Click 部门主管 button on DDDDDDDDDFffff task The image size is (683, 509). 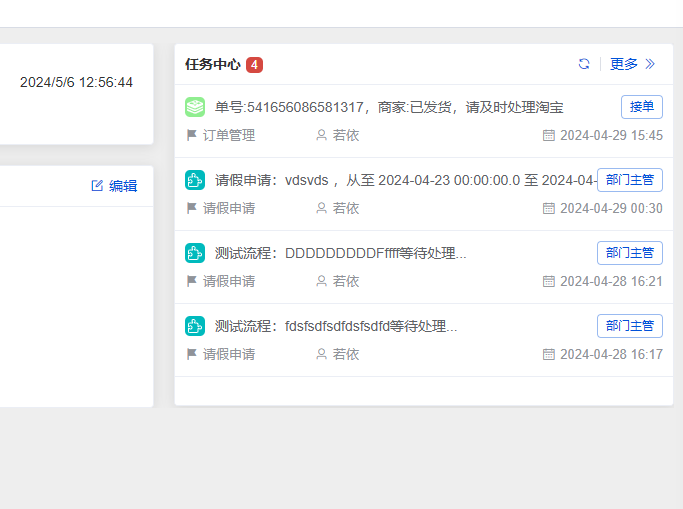tap(629, 253)
